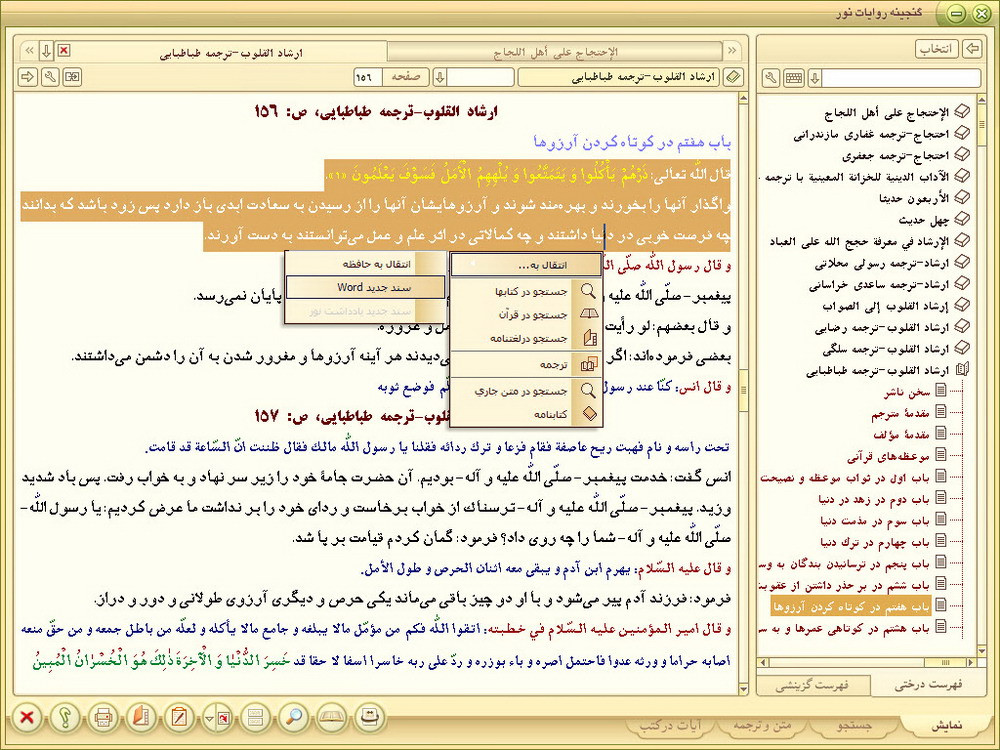Open the clipboard notes icon in bottom toolbar
This screenshot has width=1000, height=750.
point(179,718)
